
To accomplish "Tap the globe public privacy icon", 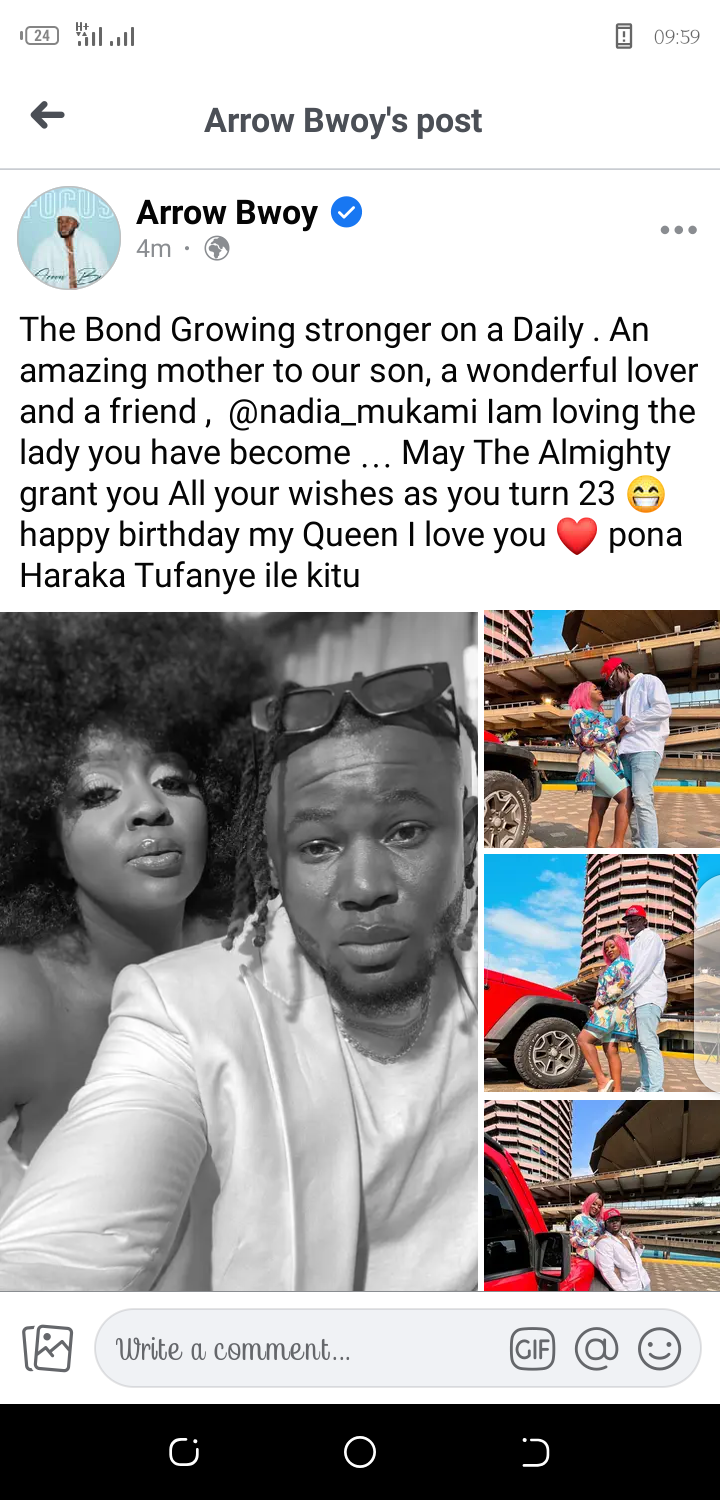I will (x=217, y=249).
